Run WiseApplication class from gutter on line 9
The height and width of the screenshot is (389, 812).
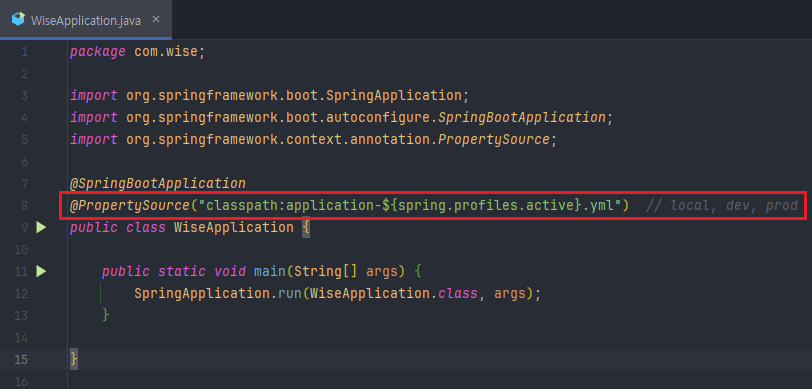coord(41,227)
